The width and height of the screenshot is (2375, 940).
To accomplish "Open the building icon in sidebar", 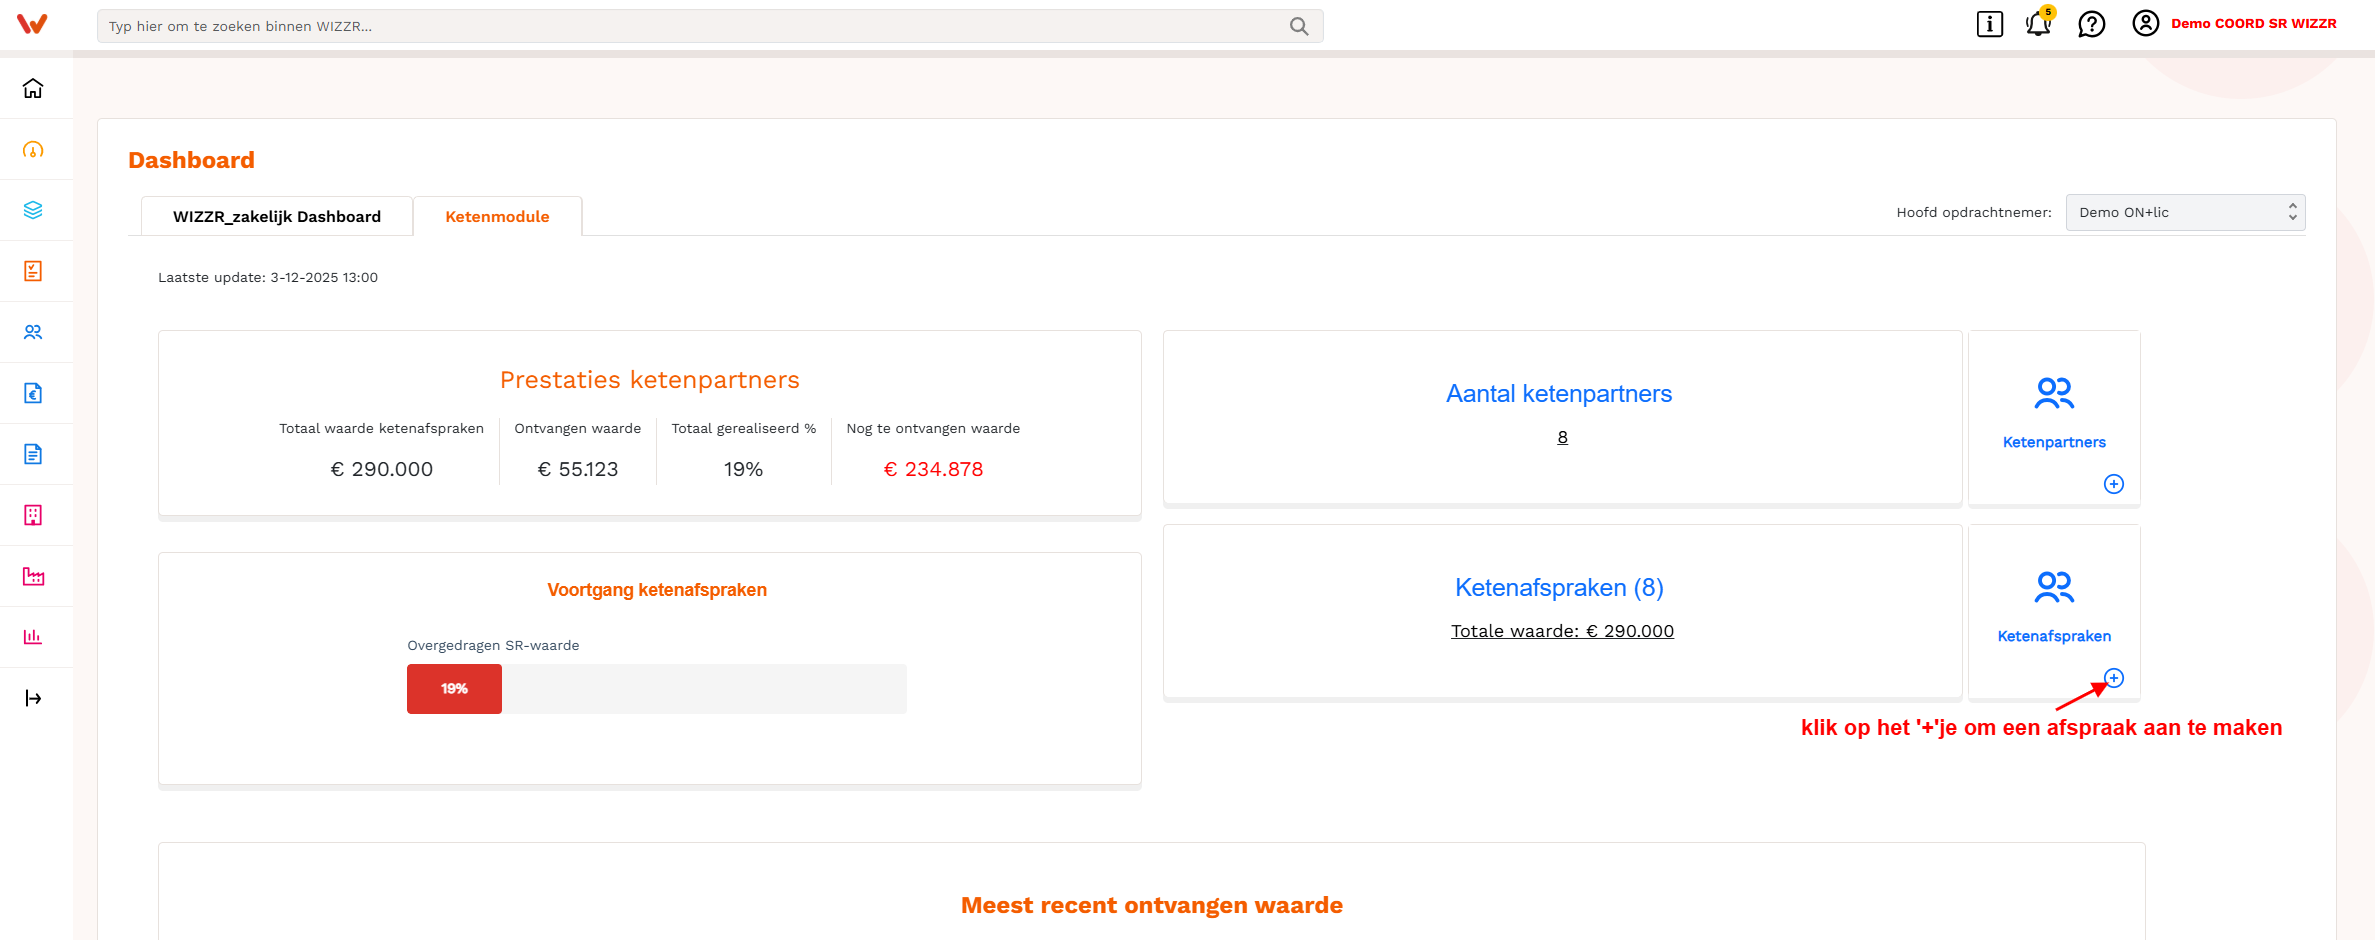I will [33, 515].
